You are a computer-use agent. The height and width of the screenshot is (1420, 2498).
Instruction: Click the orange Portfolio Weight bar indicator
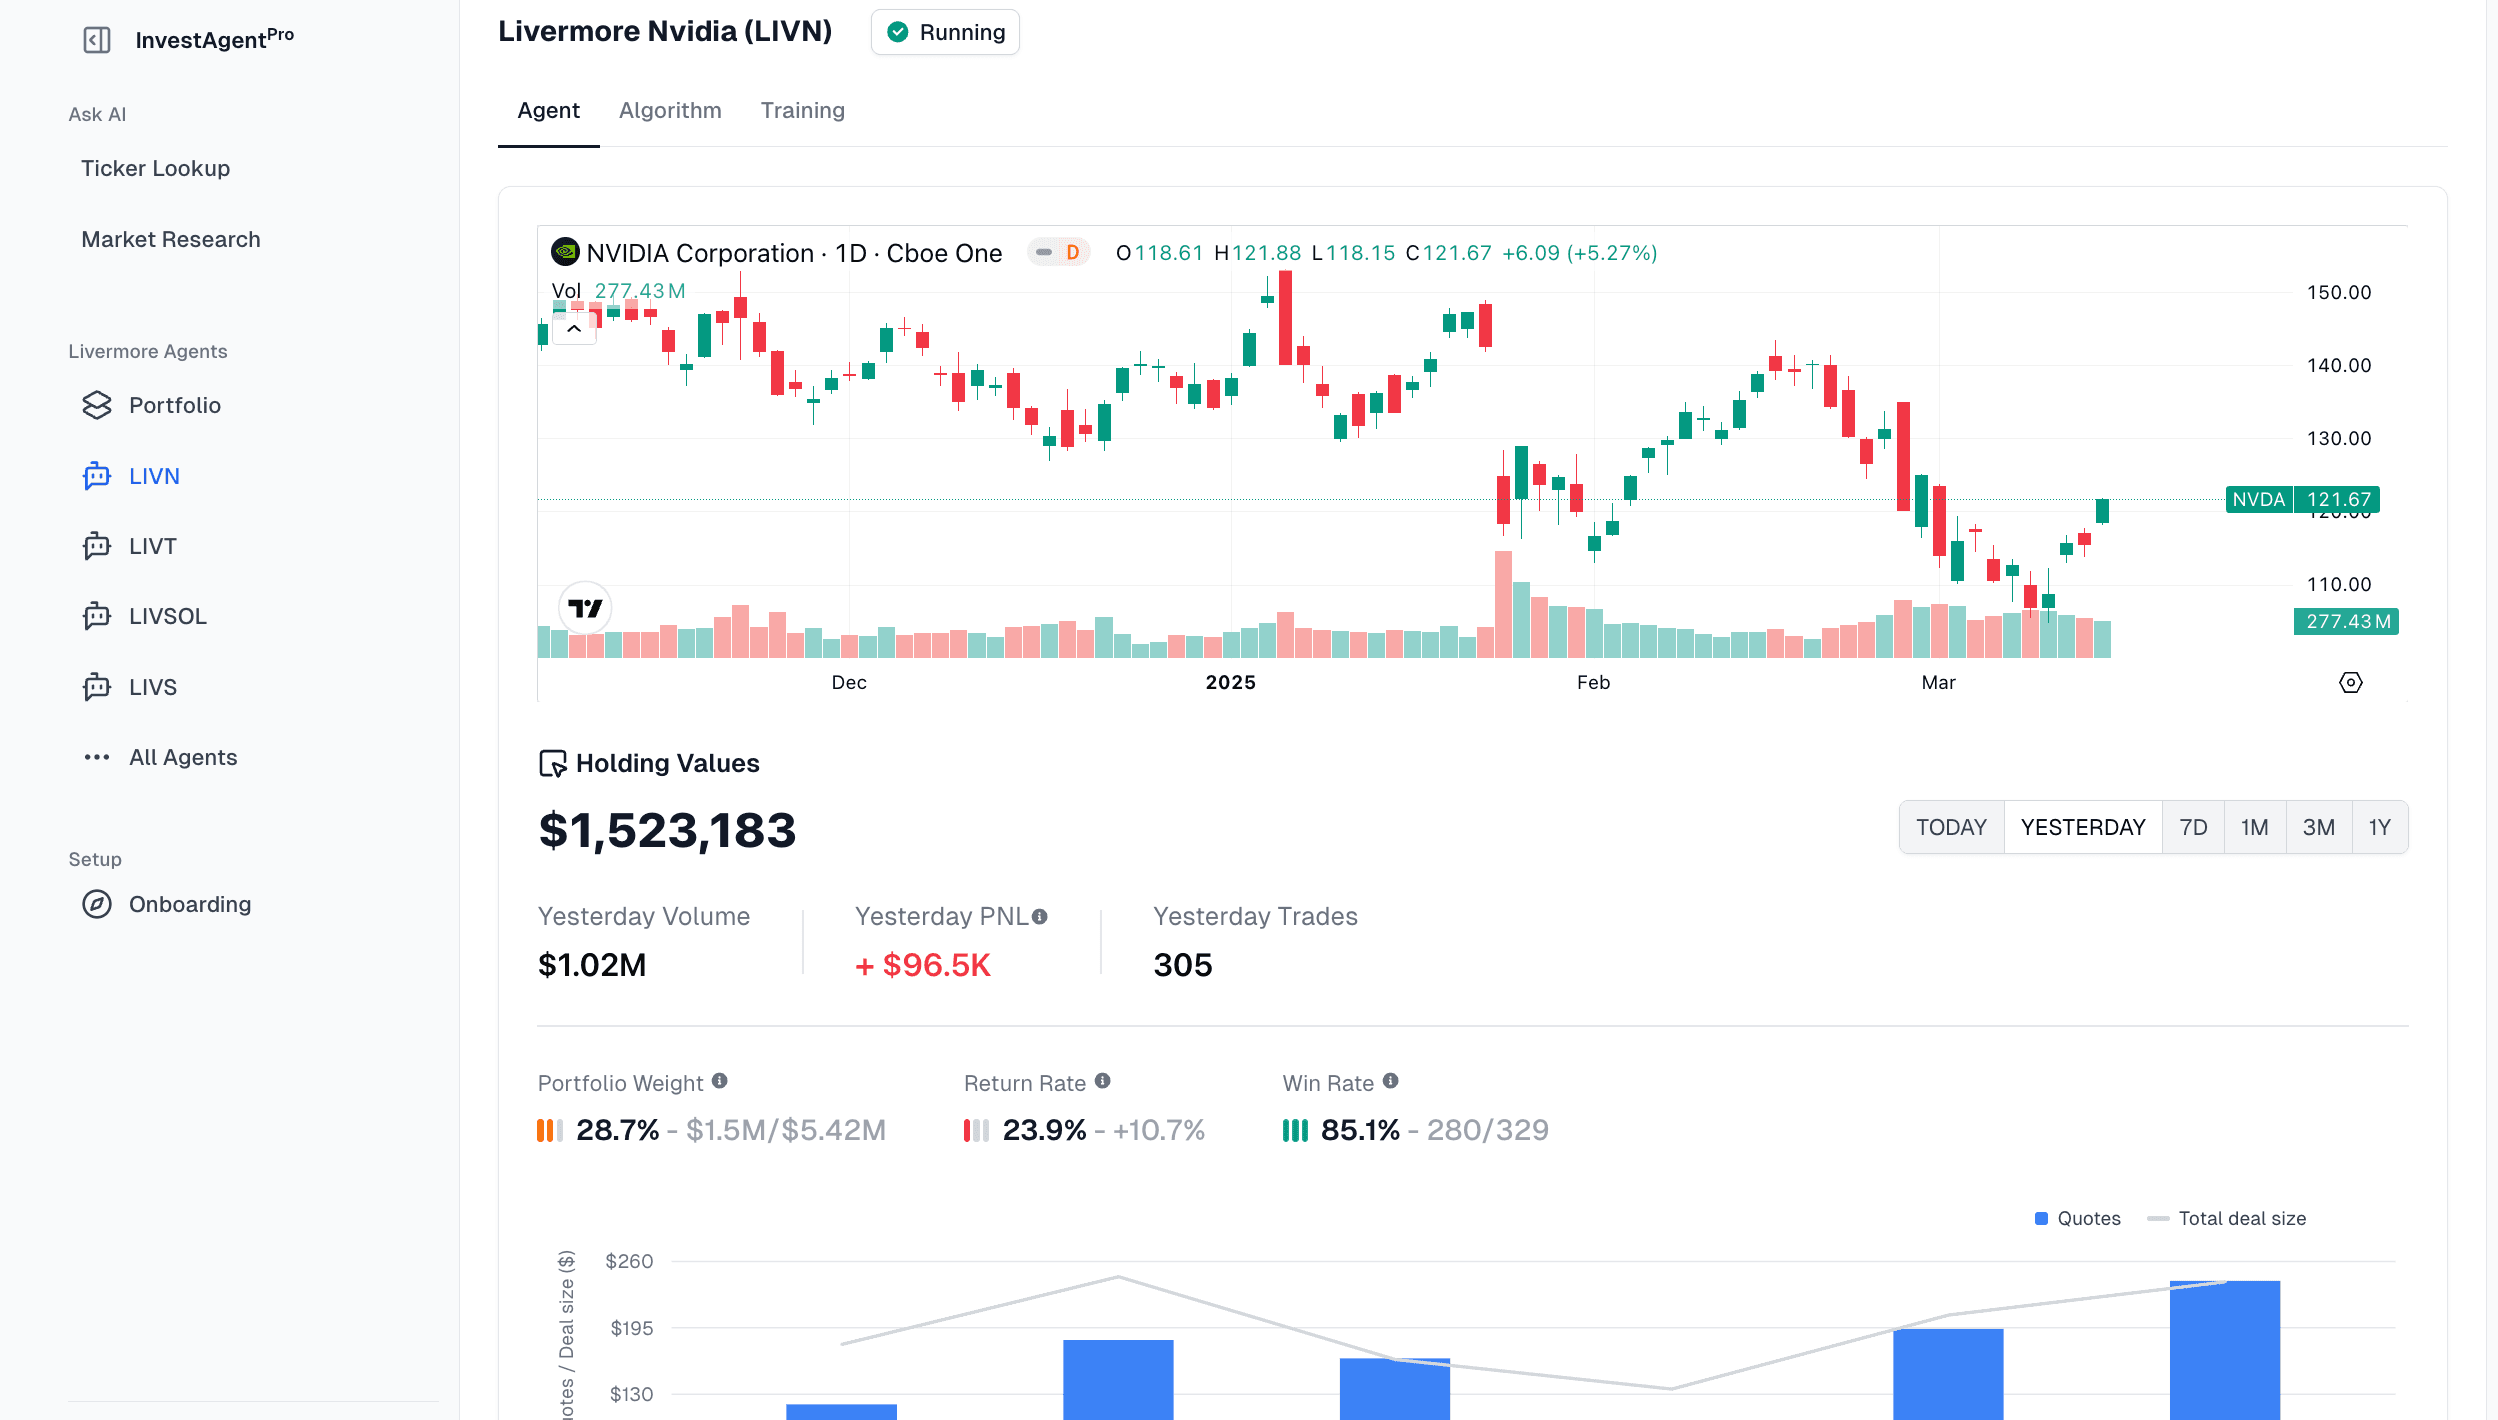(551, 1130)
